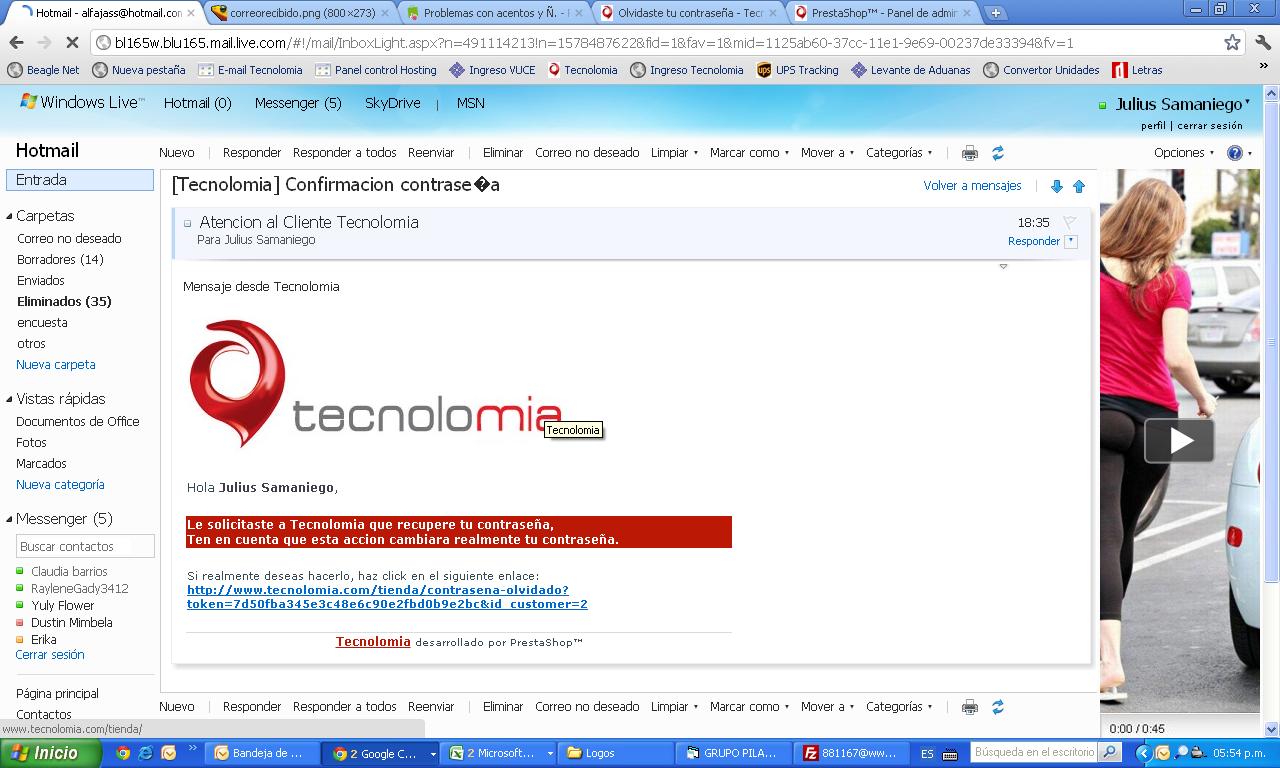Viewport: 1280px width, 768px height.
Task: Click Eliminar in the top toolbar
Action: [x=503, y=153]
